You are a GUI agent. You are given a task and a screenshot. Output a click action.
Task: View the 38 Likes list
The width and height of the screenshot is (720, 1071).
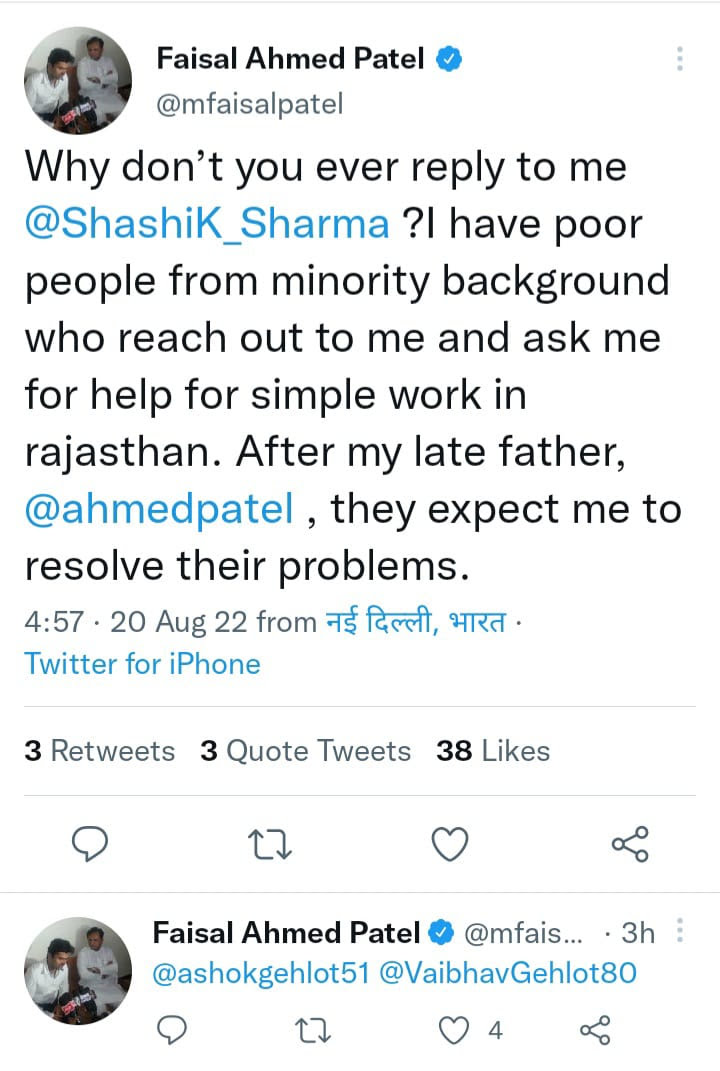pos(493,751)
